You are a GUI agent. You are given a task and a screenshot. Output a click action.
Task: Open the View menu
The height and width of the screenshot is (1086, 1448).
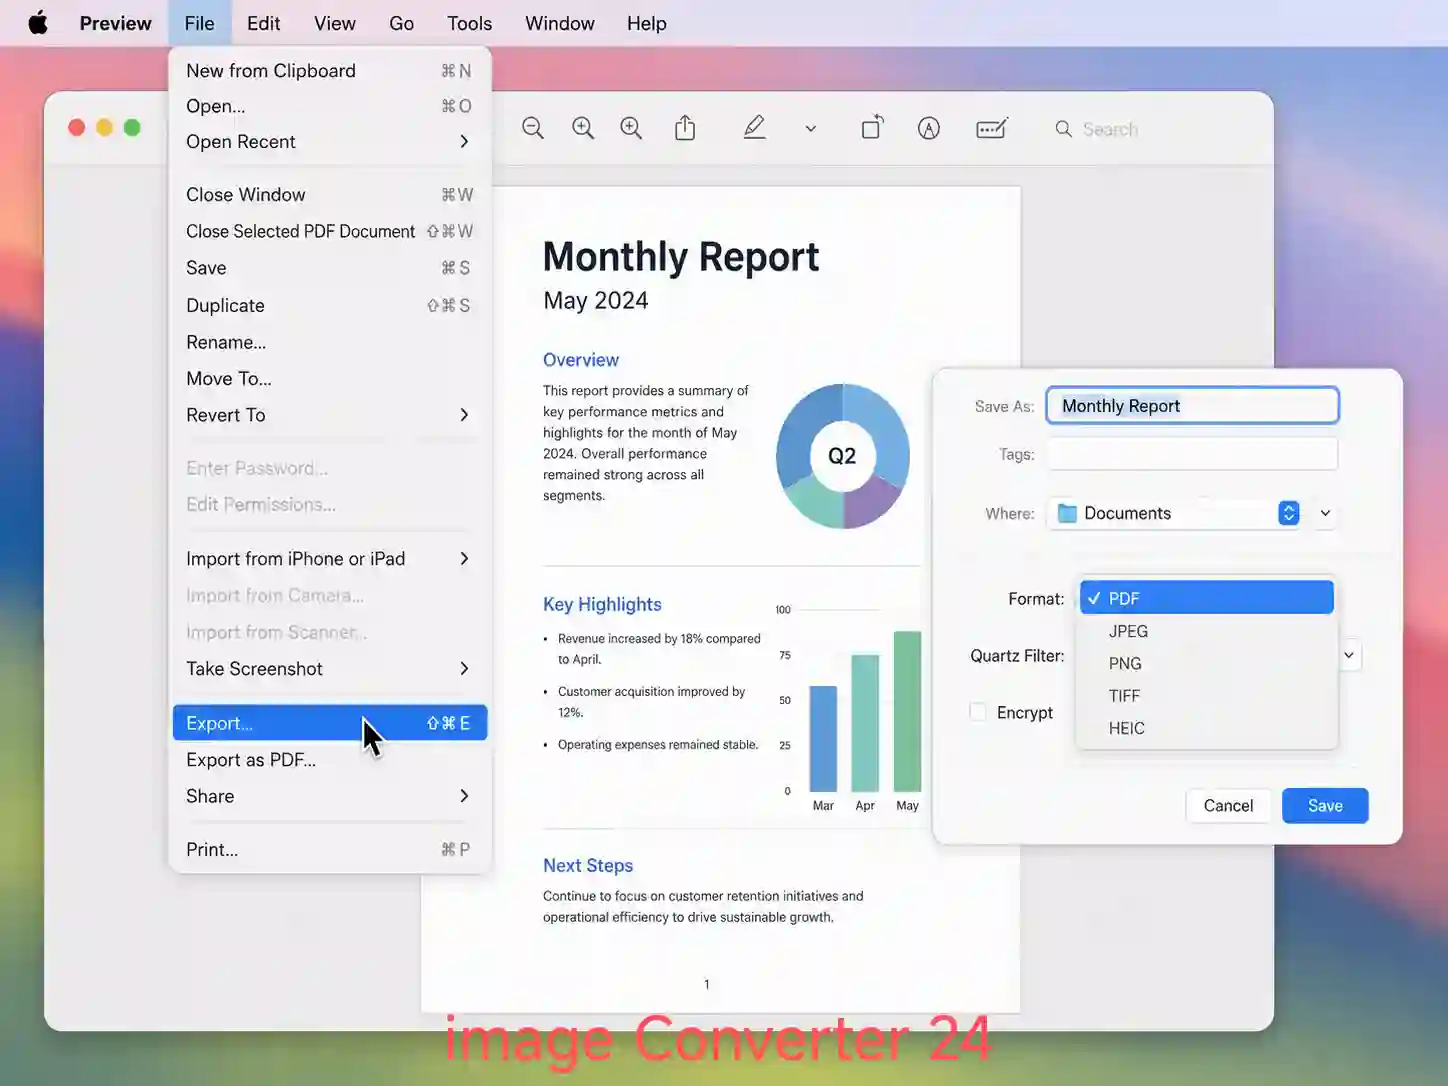pos(334,23)
